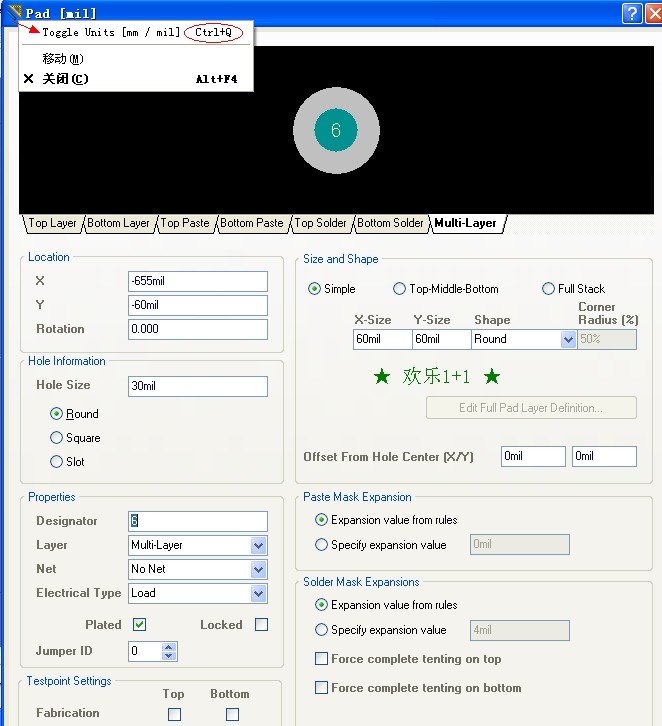This screenshot has width=662, height=726.
Task: Select the Slot hole radio button
Action: click(x=56, y=462)
